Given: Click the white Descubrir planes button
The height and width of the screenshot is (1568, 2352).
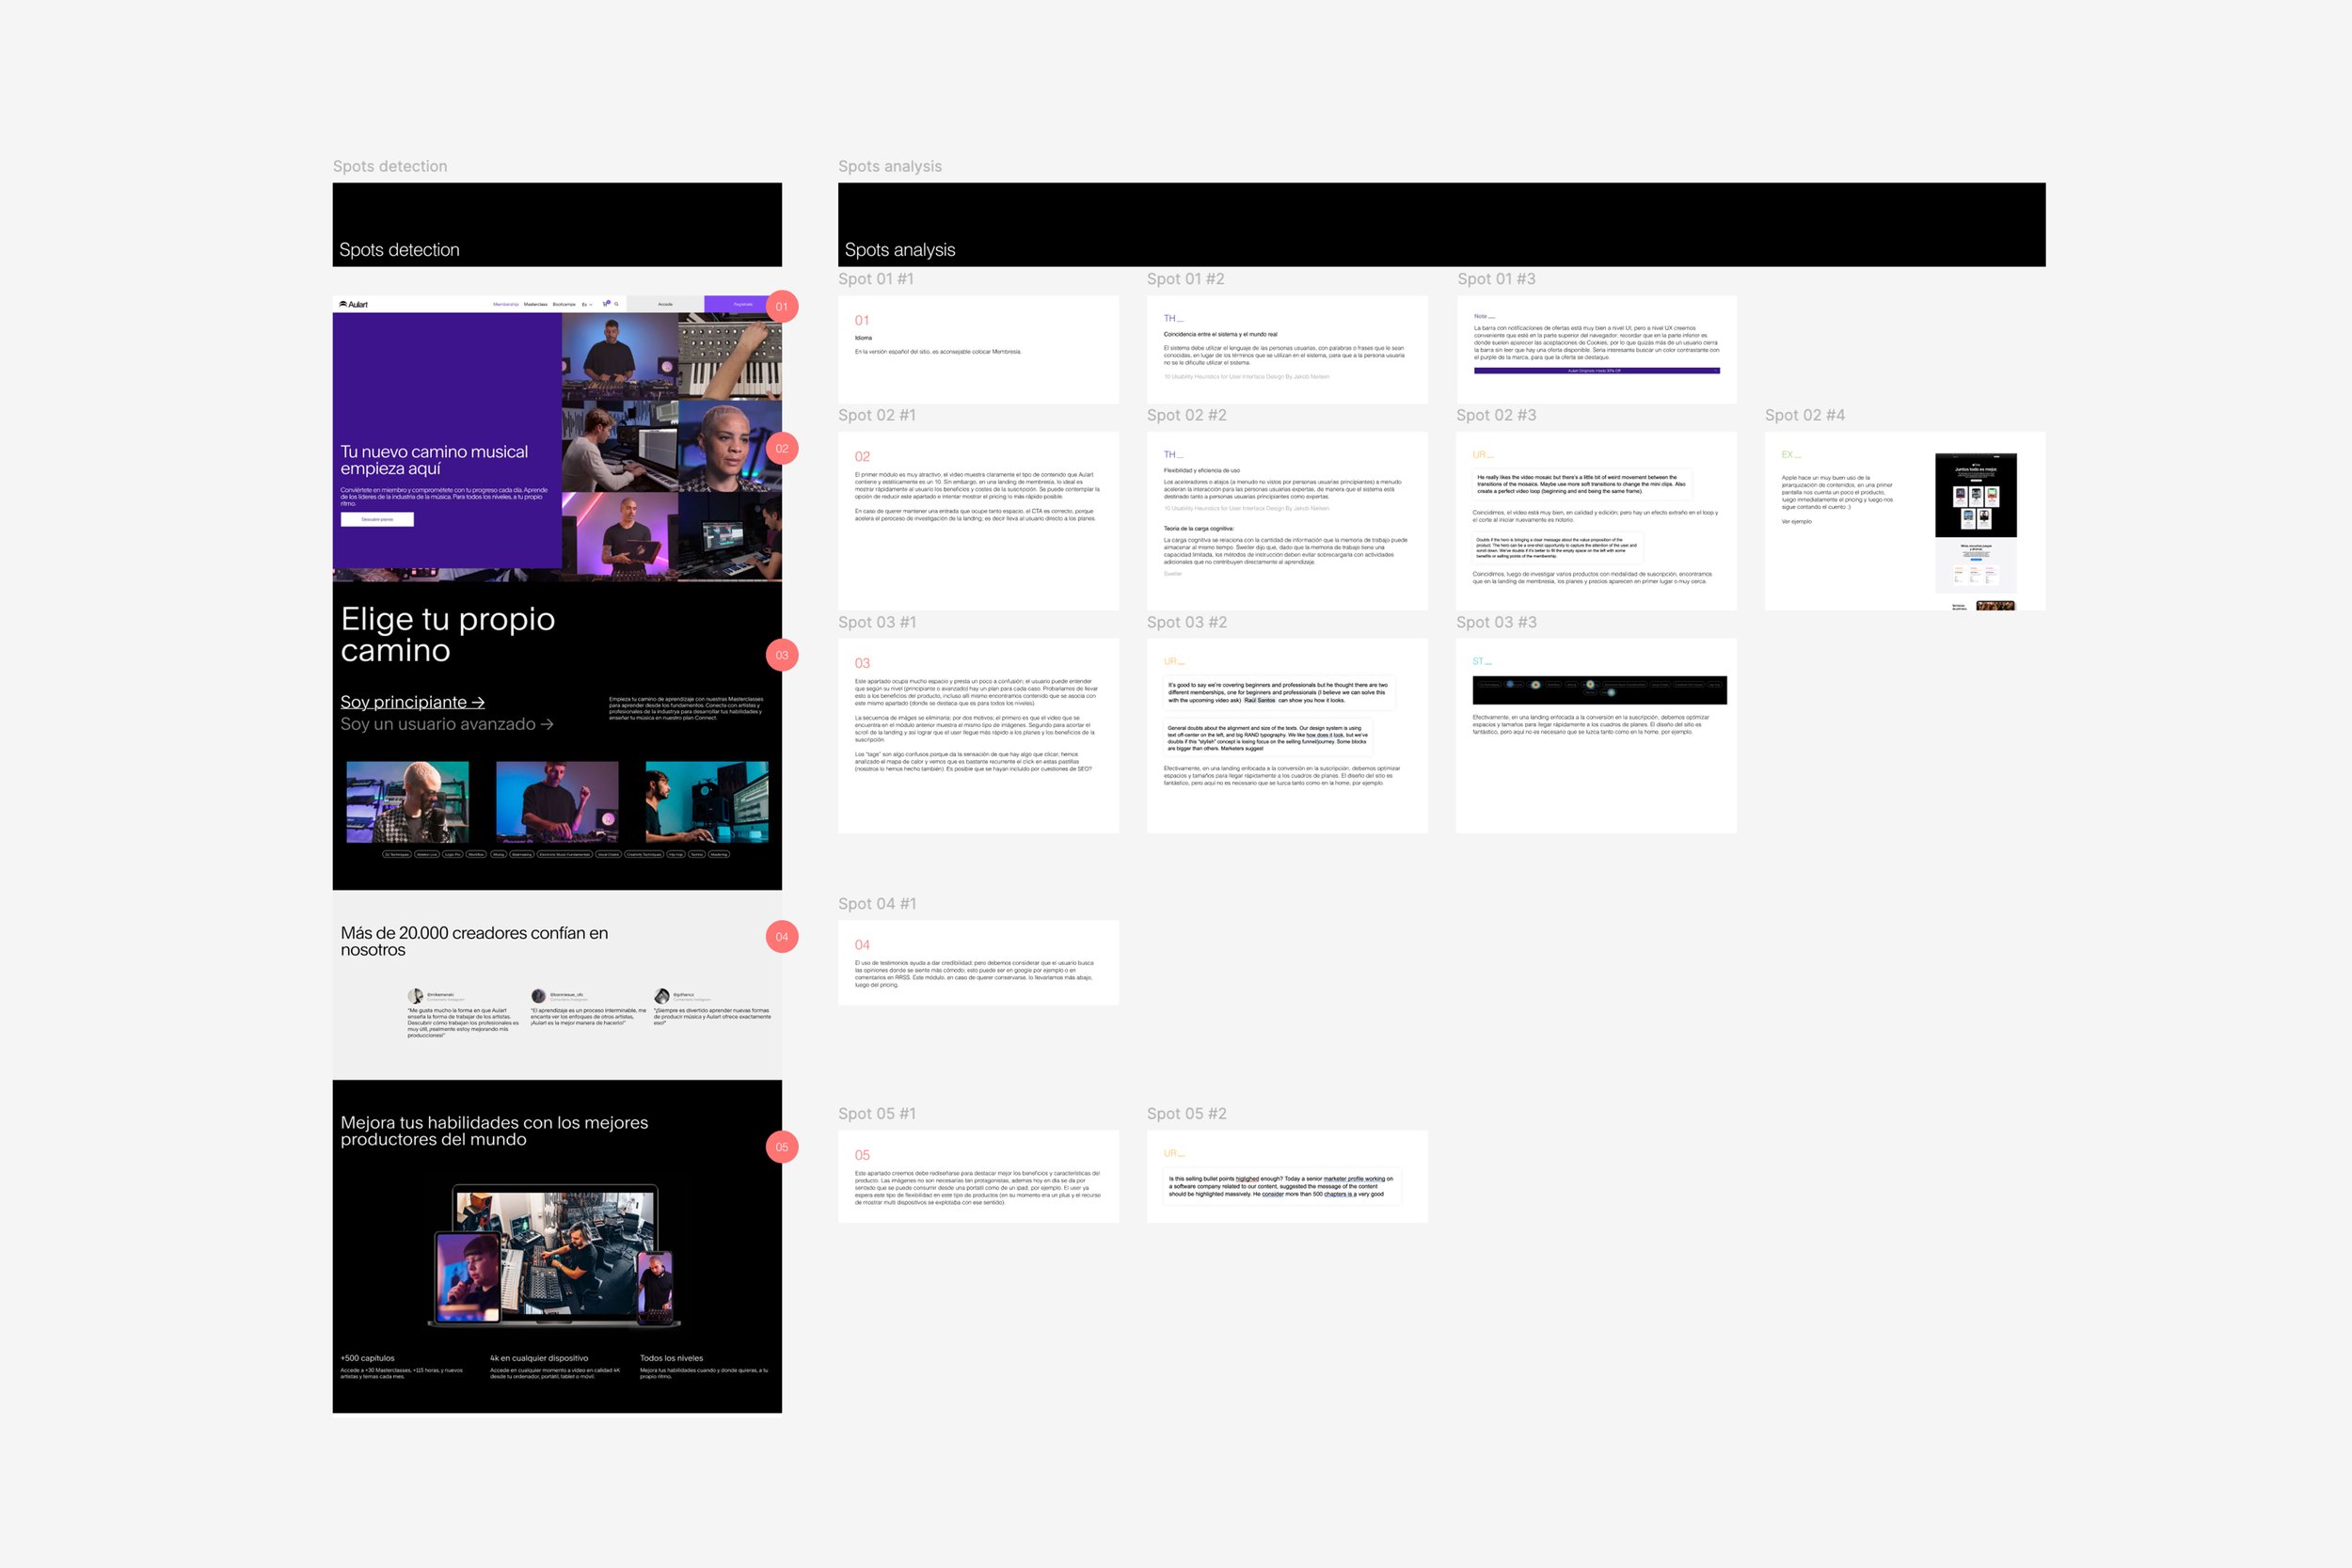Looking at the screenshot, I should coord(377,519).
